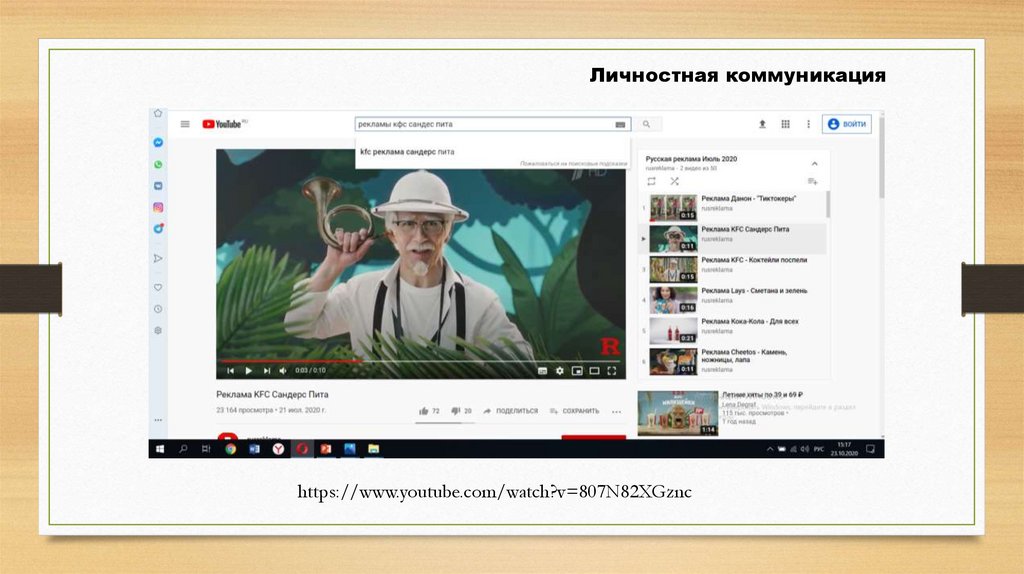Open Yandex Browser from taskbar

[278, 449]
